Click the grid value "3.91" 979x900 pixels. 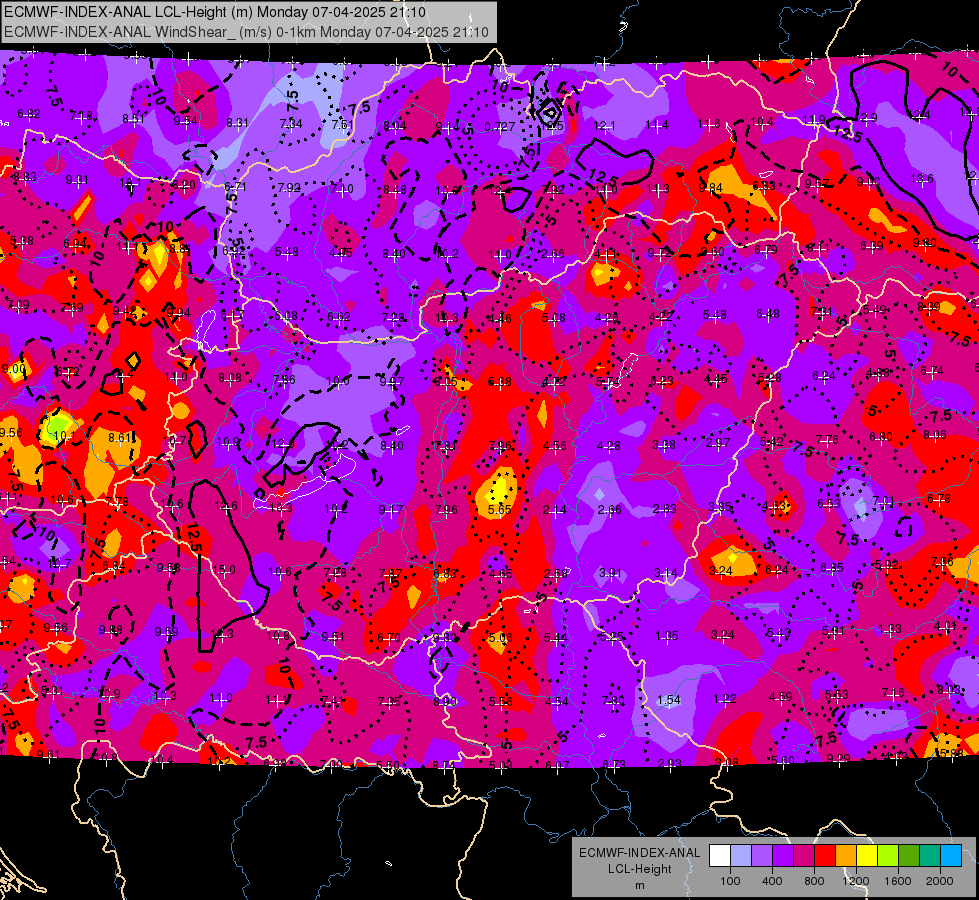611,573
